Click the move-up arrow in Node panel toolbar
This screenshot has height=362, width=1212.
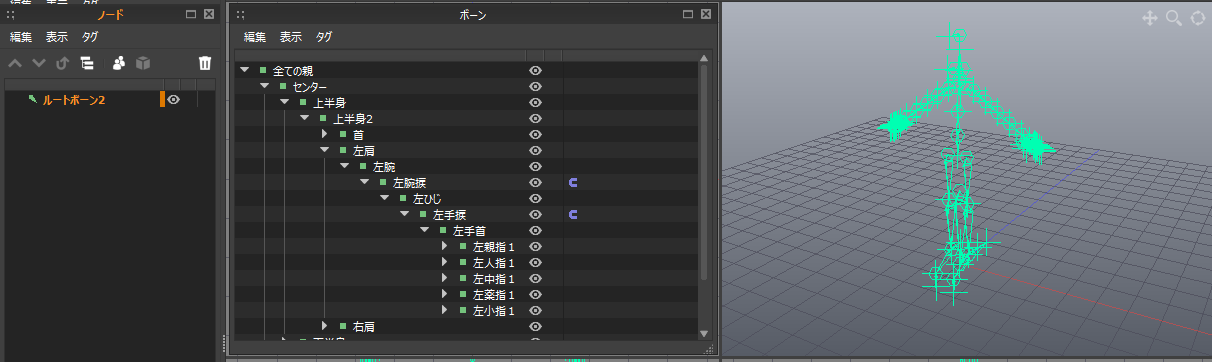pyautogui.click(x=15, y=64)
